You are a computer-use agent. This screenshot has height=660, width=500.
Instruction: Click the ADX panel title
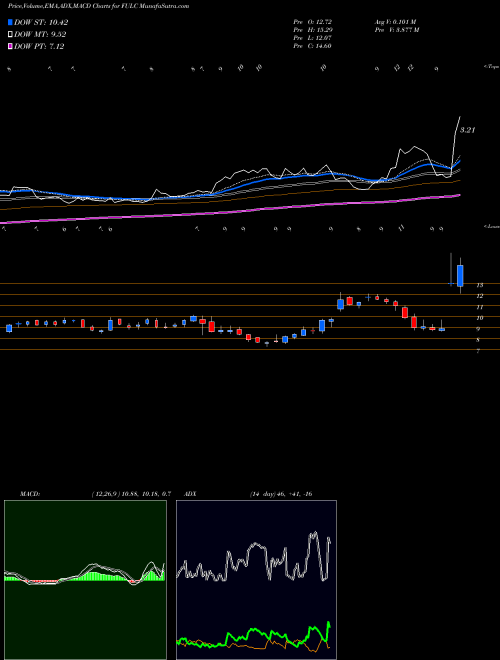coord(191,494)
